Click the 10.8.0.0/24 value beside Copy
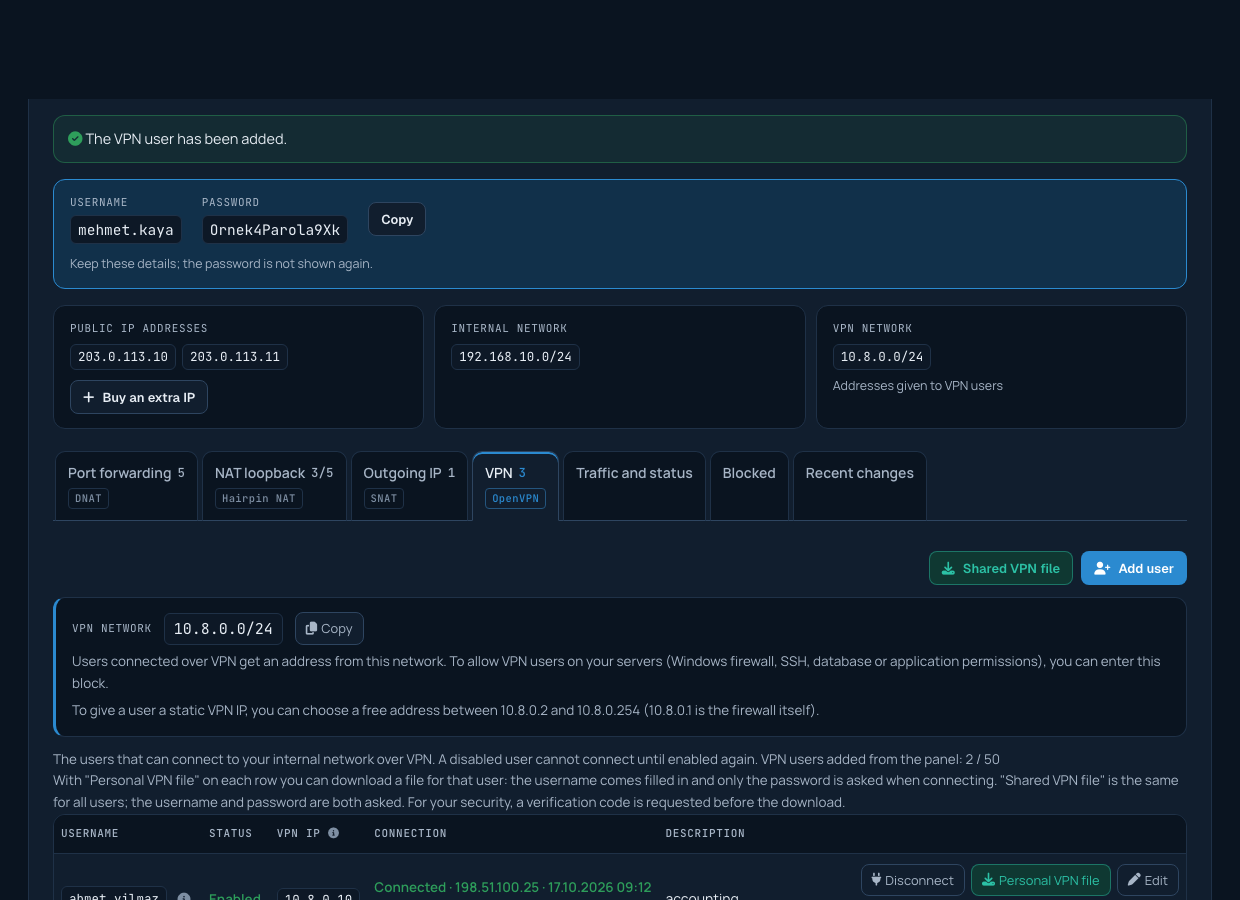Screen dimensions: 1240x900 (223, 628)
